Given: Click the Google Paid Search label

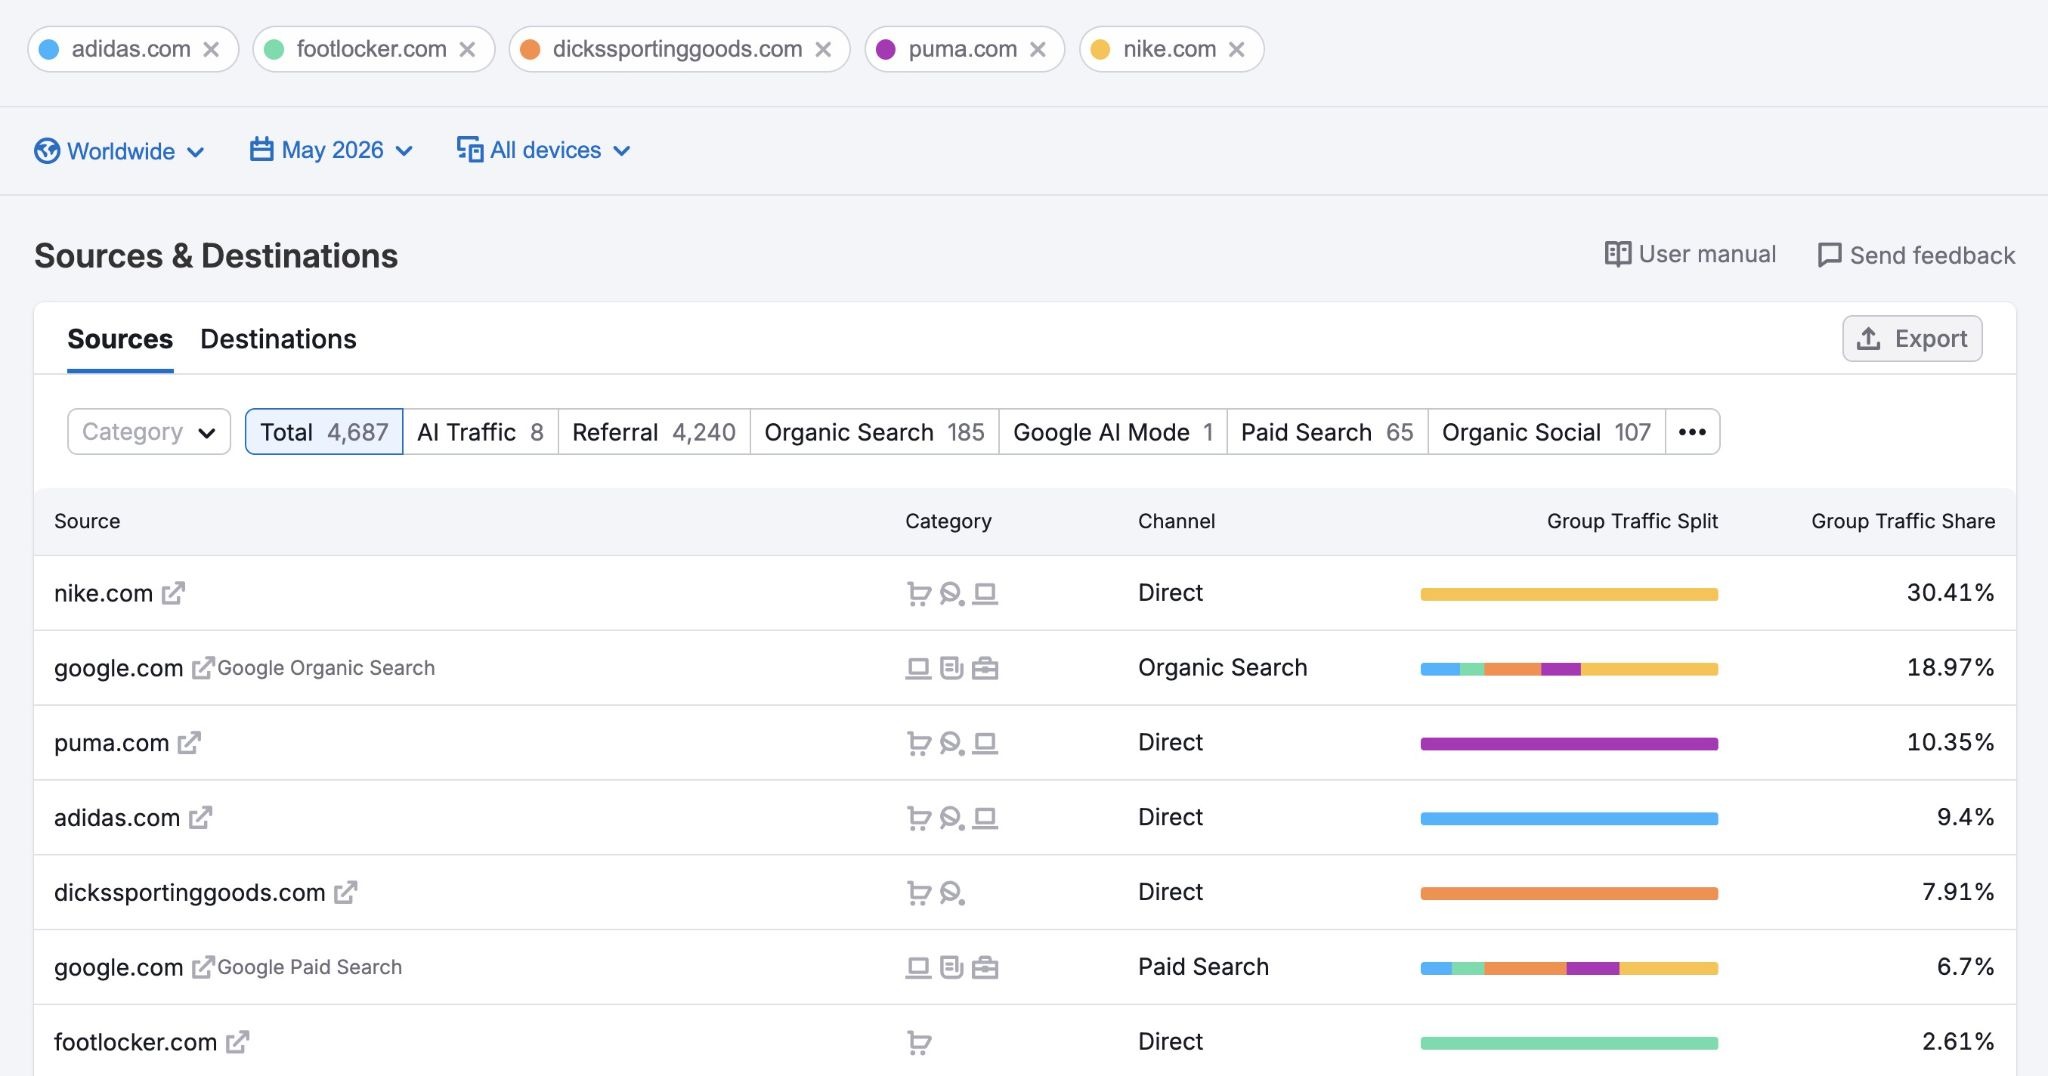Looking at the screenshot, I should click(x=310, y=967).
